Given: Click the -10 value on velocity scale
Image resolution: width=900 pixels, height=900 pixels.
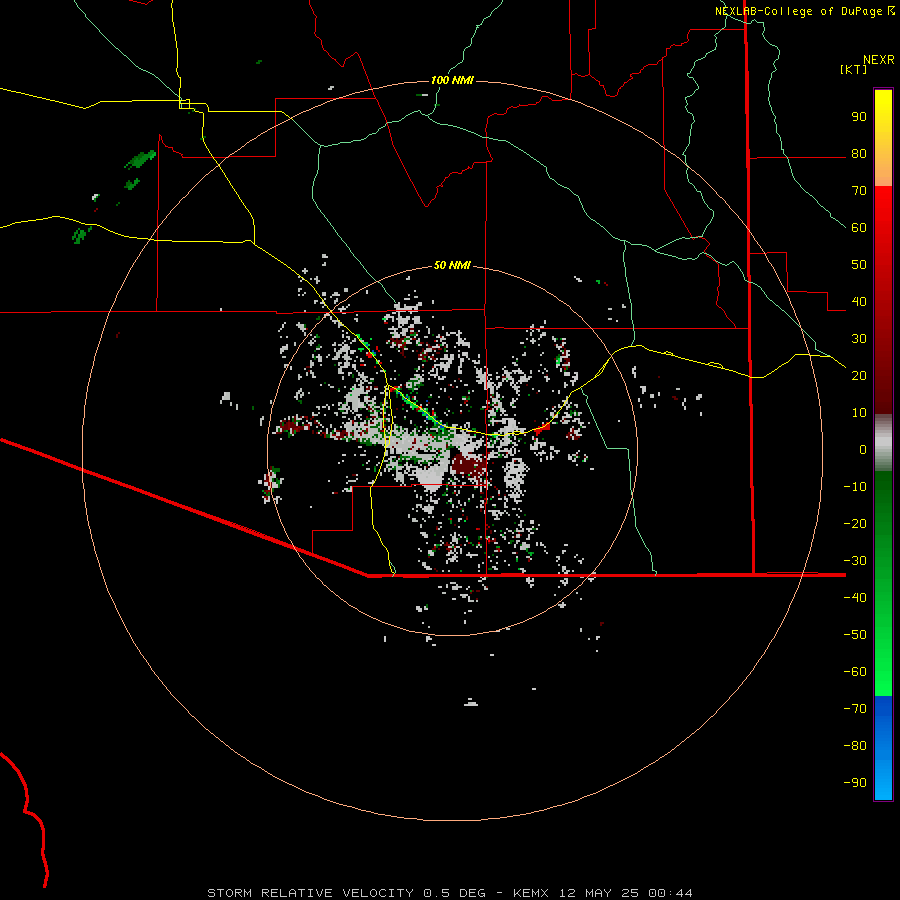Looking at the screenshot, I should tap(855, 487).
